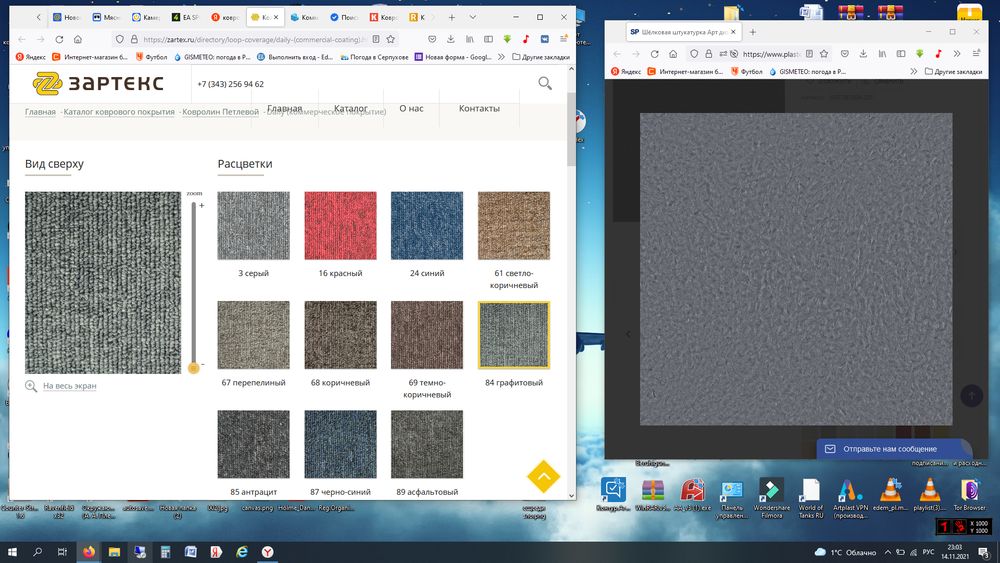Select the 16 красный carpet colour swatch
The width and height of the screenshot is (1000, 563).
pyautogui.click(x=340, y=226)
